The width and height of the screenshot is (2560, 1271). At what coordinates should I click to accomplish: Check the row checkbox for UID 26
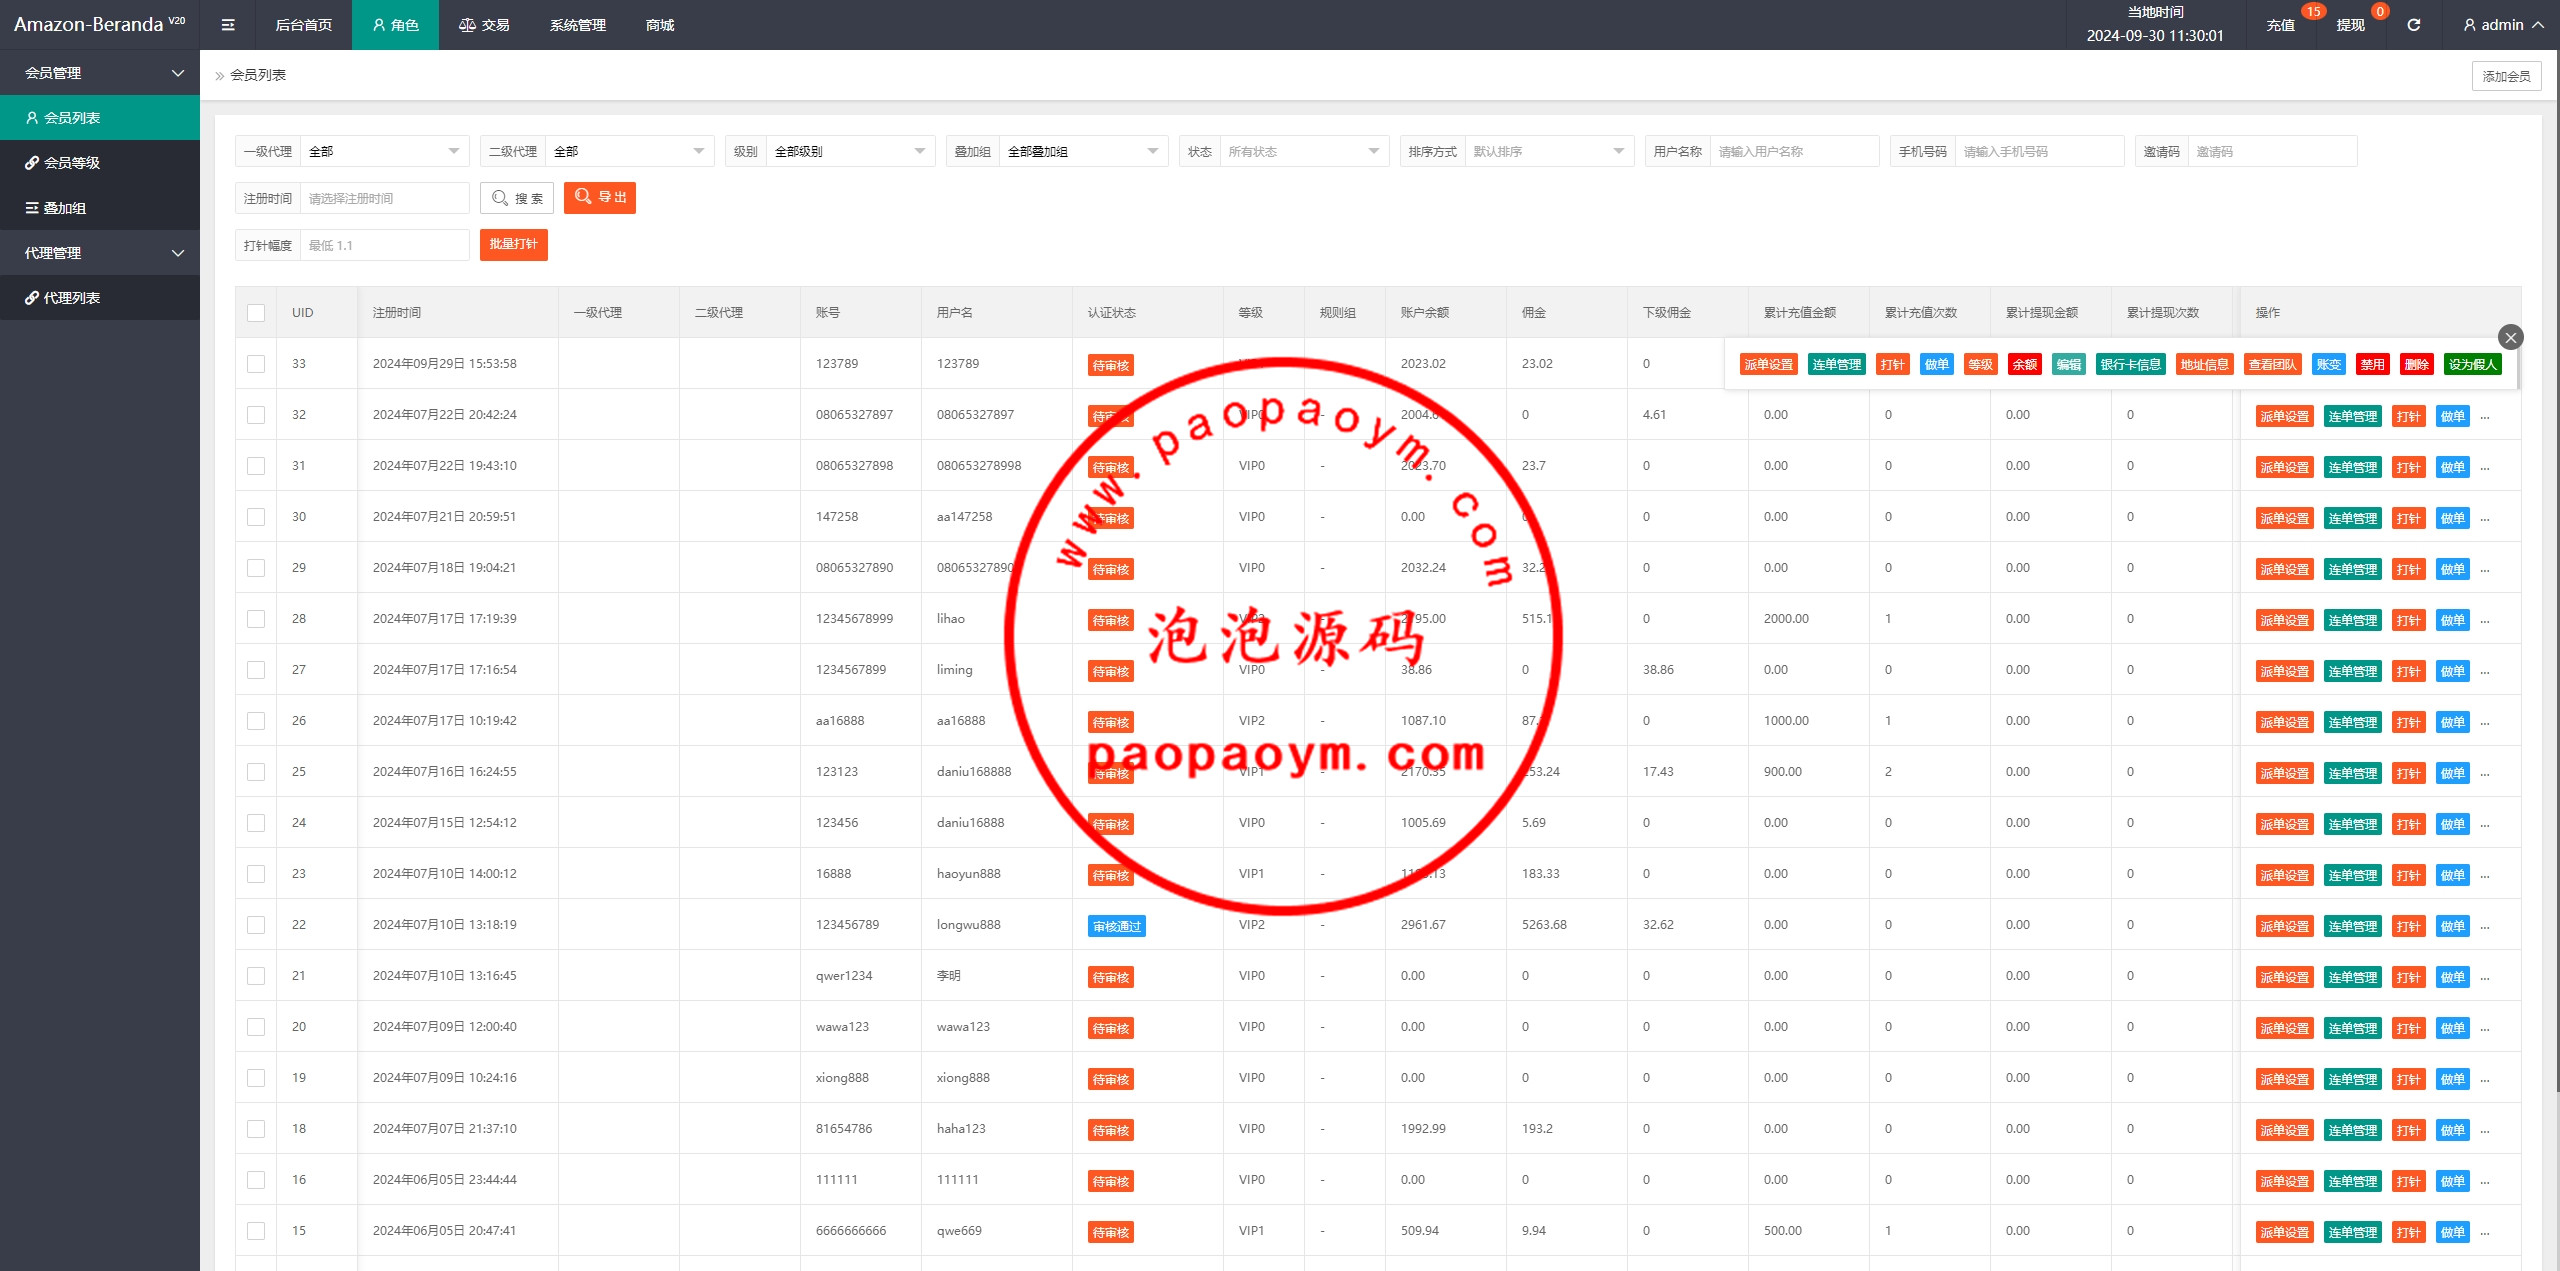(x=256, y=721)
